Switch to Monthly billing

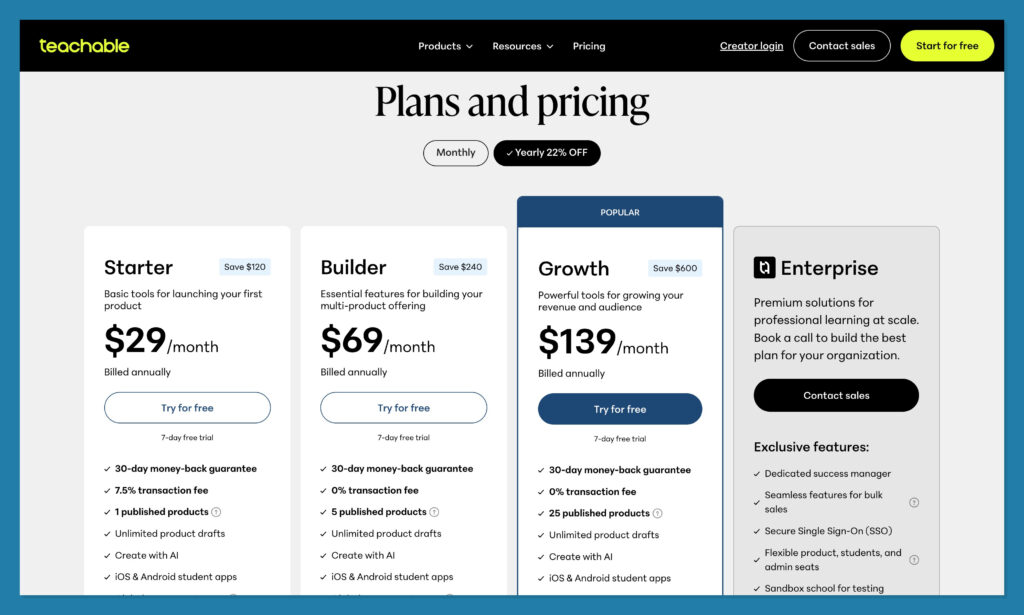tap(456, 153)
